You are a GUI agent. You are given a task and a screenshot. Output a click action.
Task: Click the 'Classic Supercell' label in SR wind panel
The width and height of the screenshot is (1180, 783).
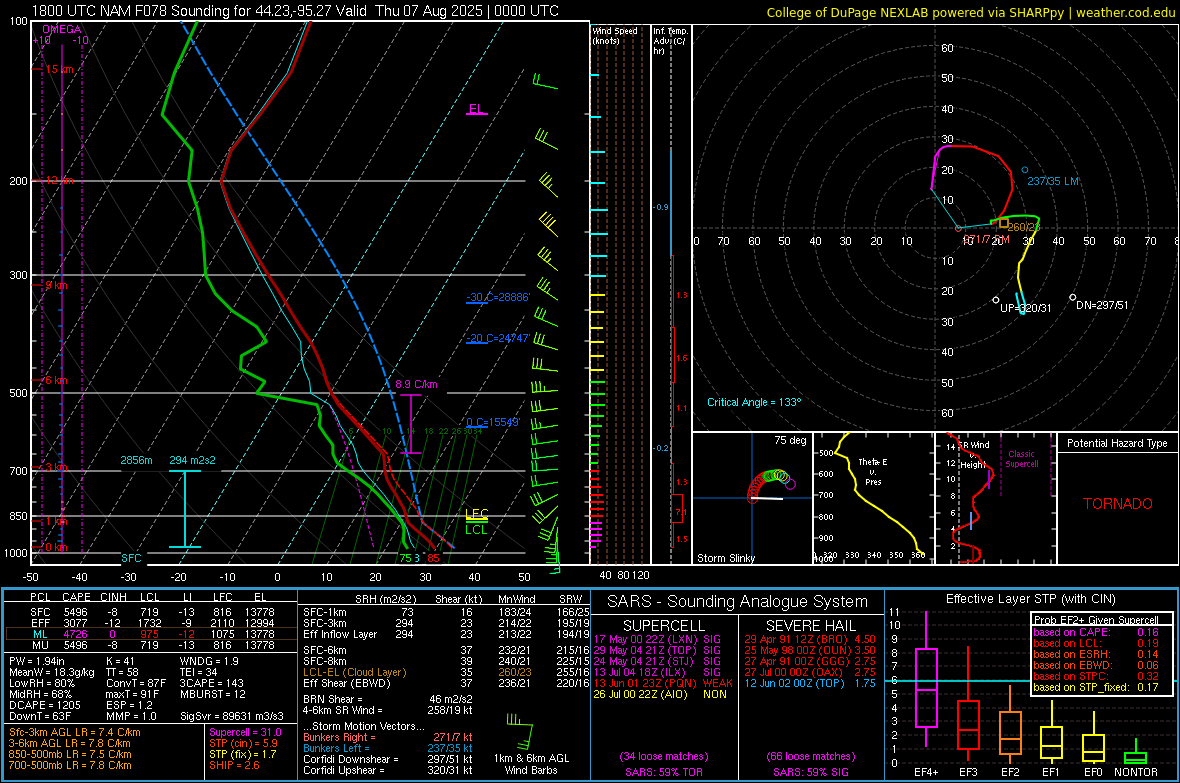click(x=1022, y=459)
